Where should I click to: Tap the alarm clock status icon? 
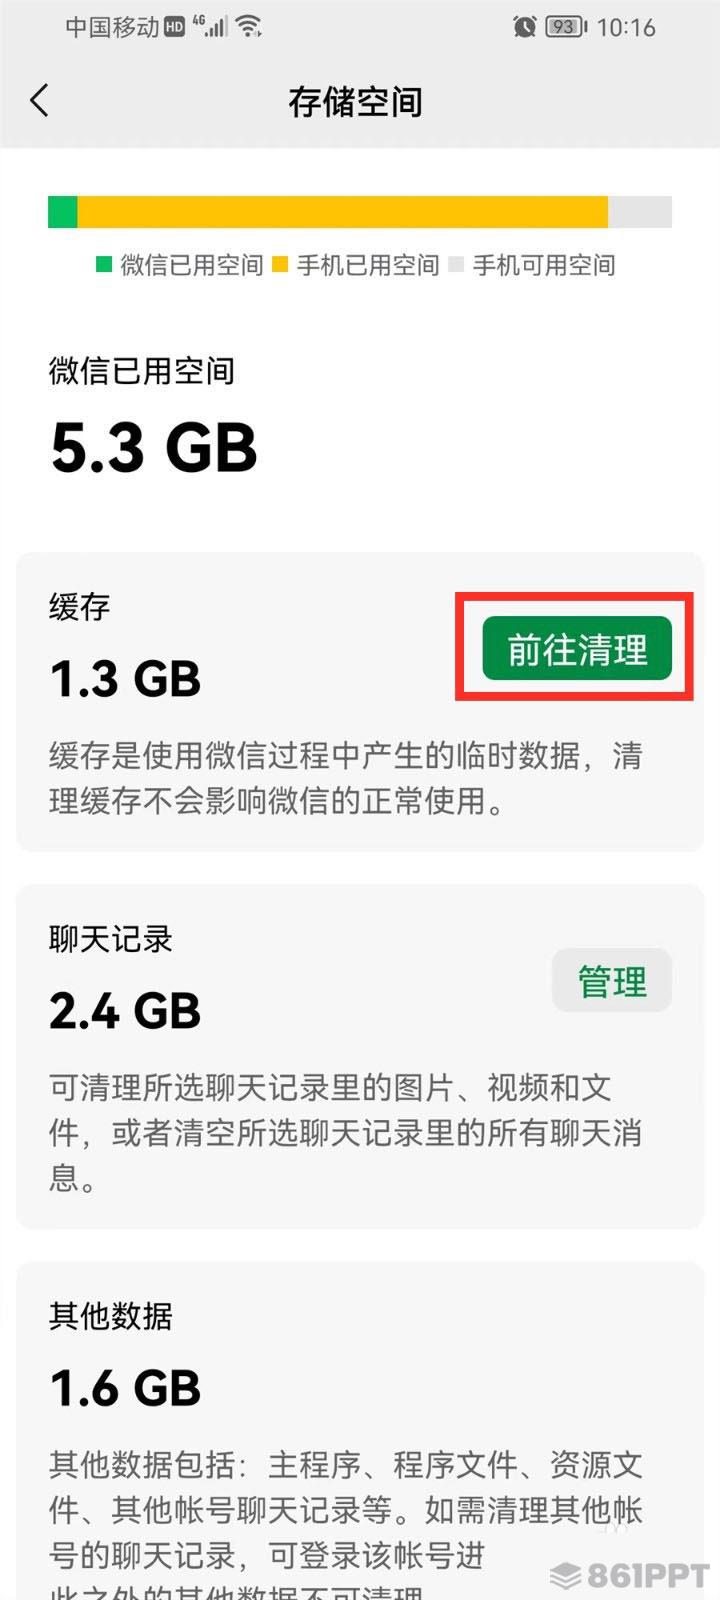pos(524,27)
